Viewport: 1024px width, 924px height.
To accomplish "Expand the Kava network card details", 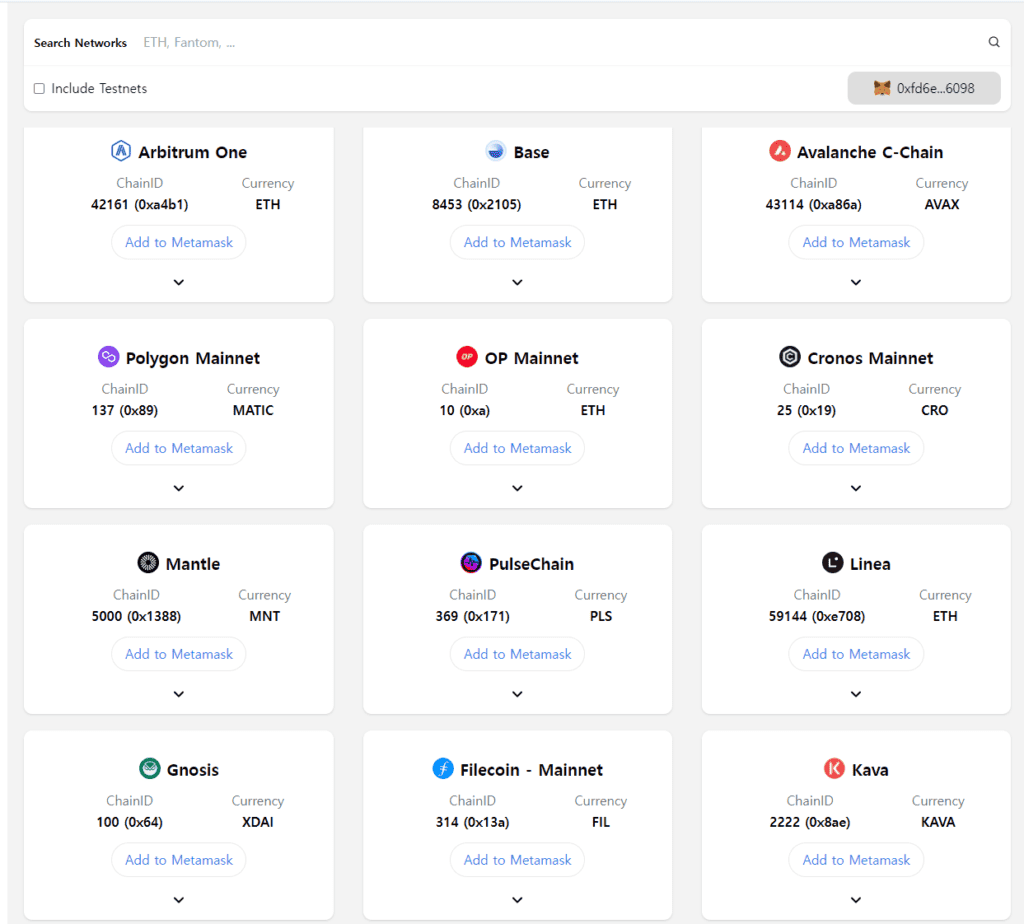I will point(855,899).
